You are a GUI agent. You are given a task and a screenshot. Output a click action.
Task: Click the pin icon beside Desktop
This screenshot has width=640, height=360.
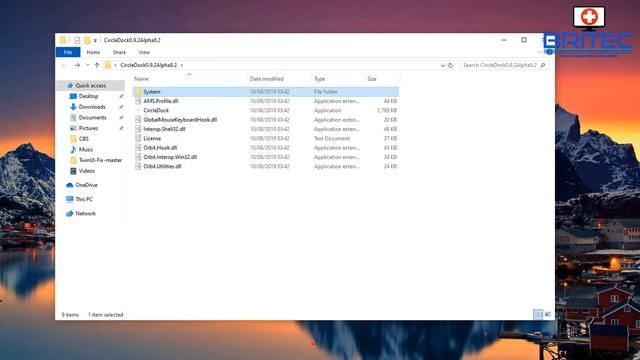tap(121, 96)
